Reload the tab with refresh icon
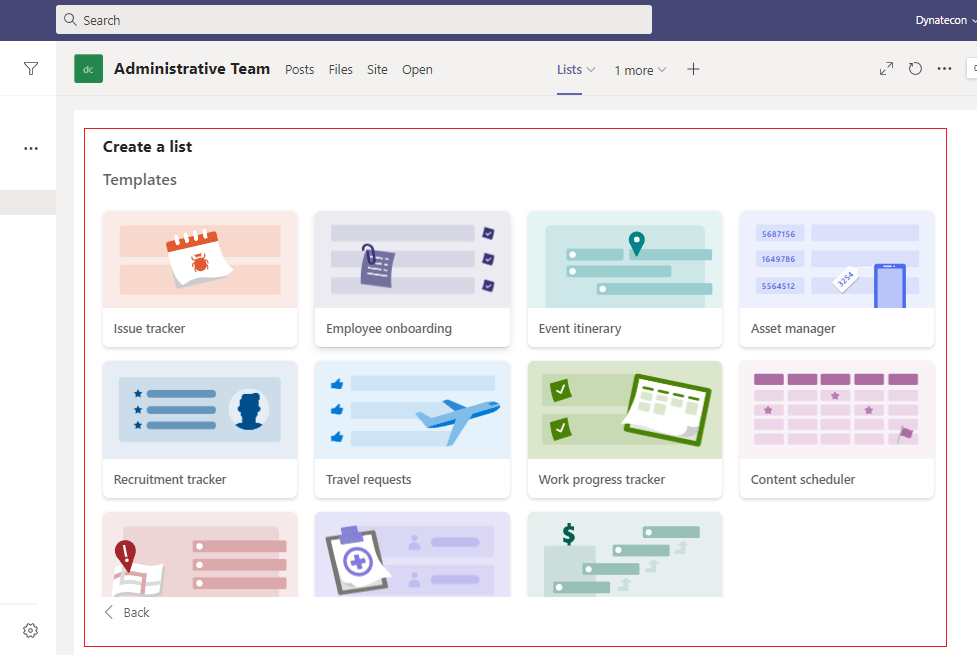The height and width of the screenshot is (655, 977). pyautogui.click(x=915, y=69)
